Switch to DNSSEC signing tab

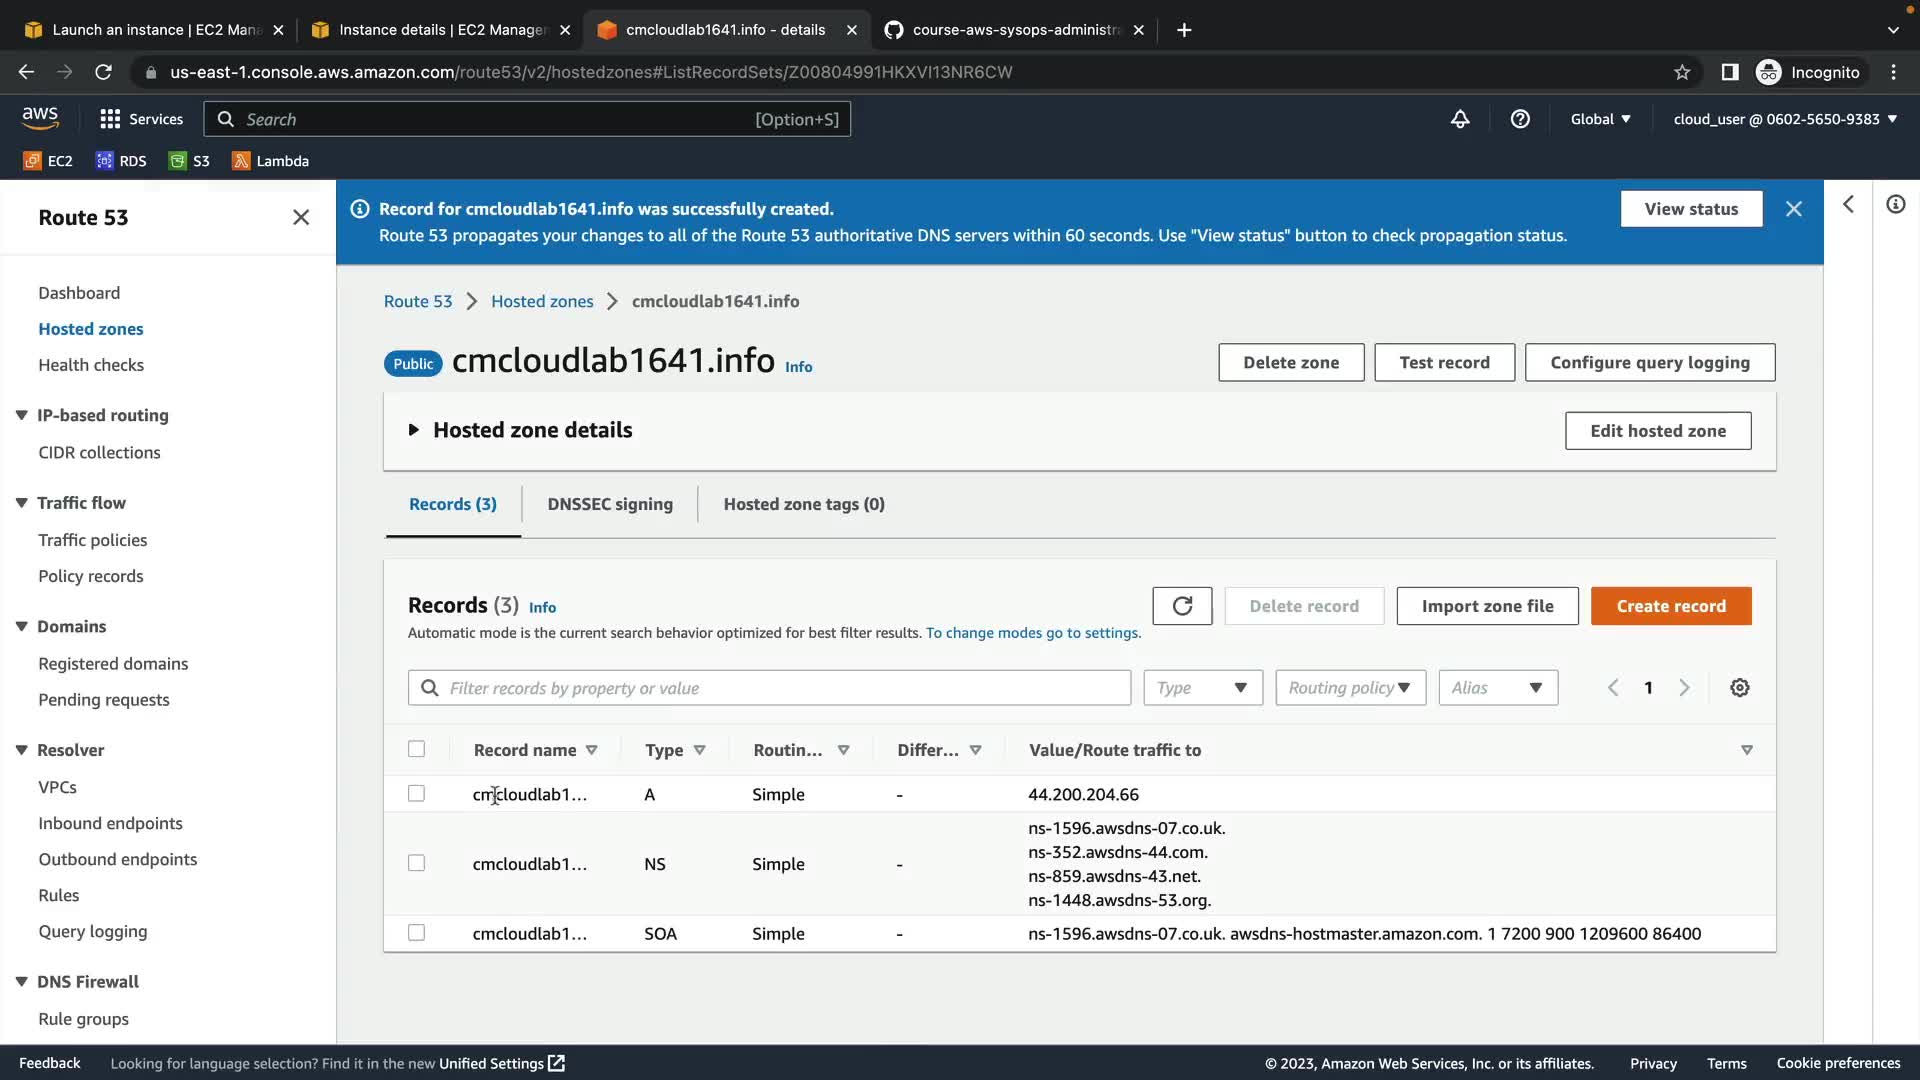[610, 504]
